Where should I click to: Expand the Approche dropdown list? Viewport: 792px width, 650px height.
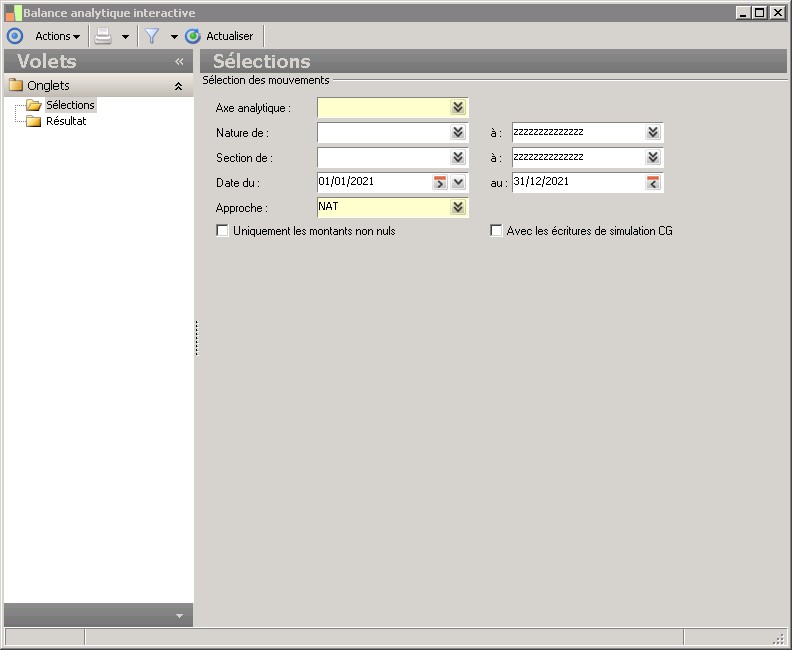(458, 208)
